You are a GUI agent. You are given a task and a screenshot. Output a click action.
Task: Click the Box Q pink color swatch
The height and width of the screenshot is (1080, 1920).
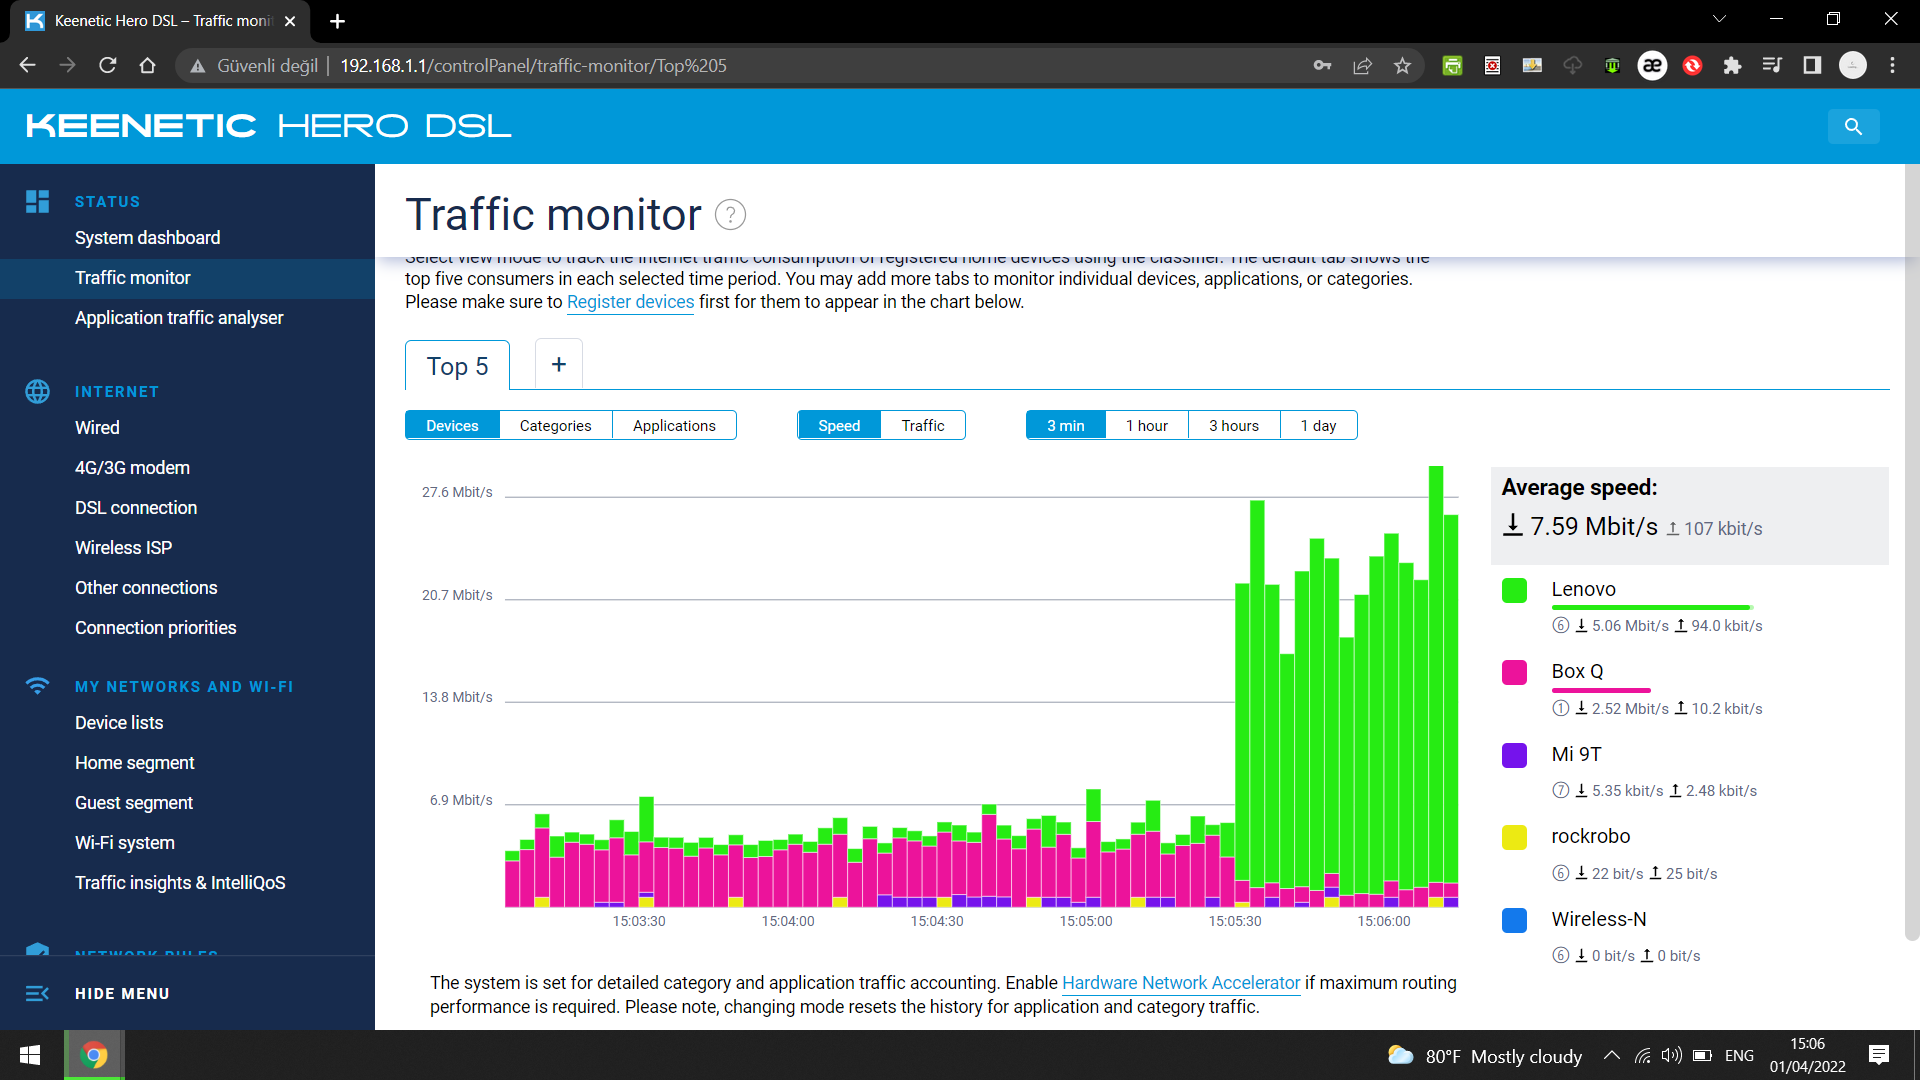[x=1514, y=672]
